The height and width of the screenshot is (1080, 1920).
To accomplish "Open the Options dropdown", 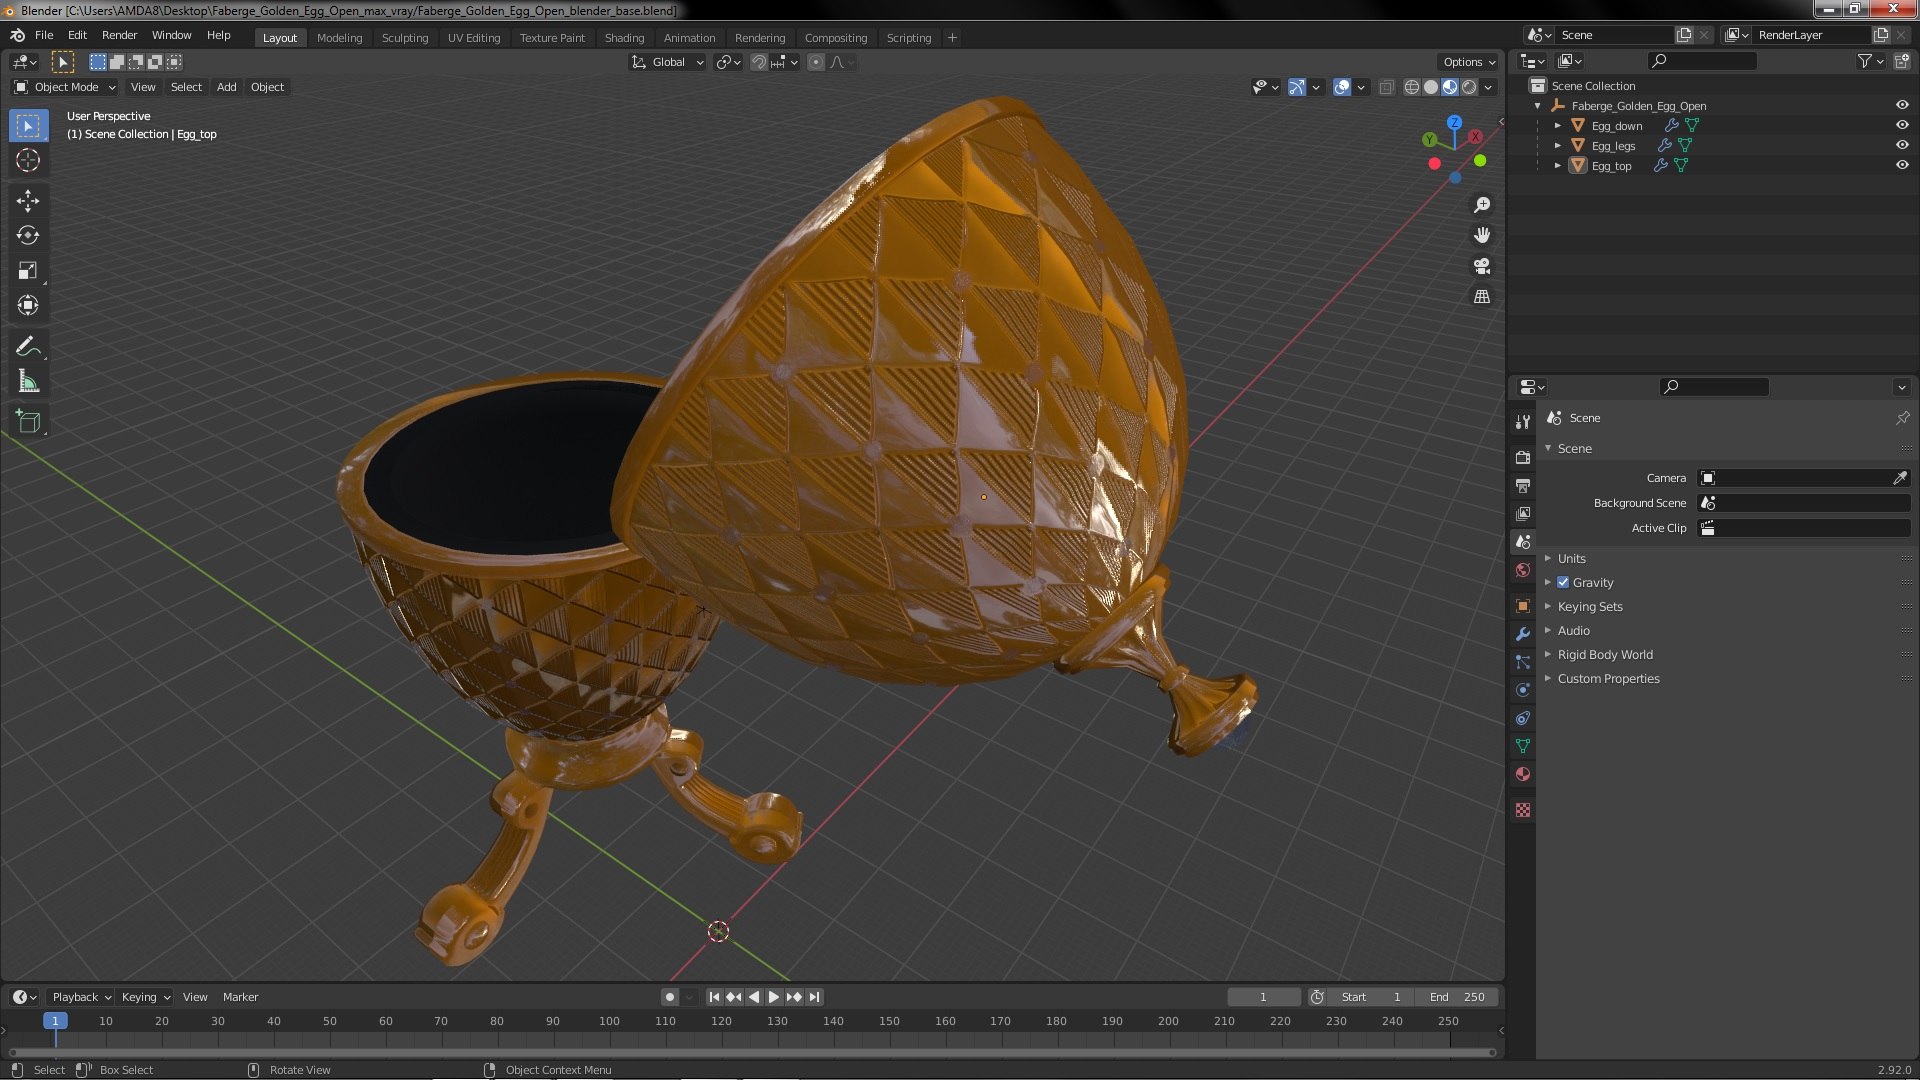I will (1468, 62).
